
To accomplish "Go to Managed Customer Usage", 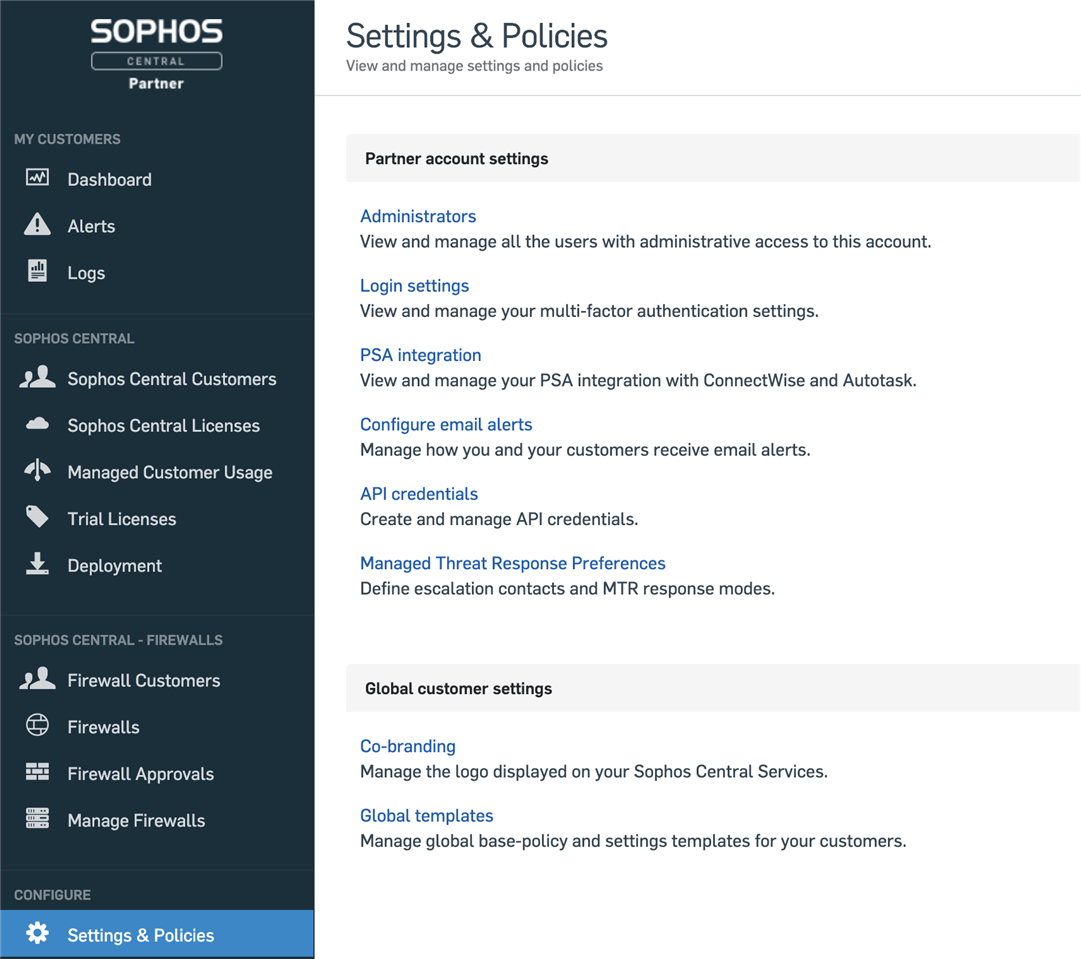I will pyautogui.click(x=169, y=472).
